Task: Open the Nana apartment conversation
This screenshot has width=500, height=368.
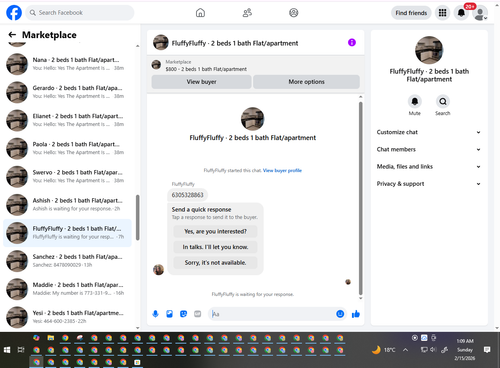Action: click(67, 64)
